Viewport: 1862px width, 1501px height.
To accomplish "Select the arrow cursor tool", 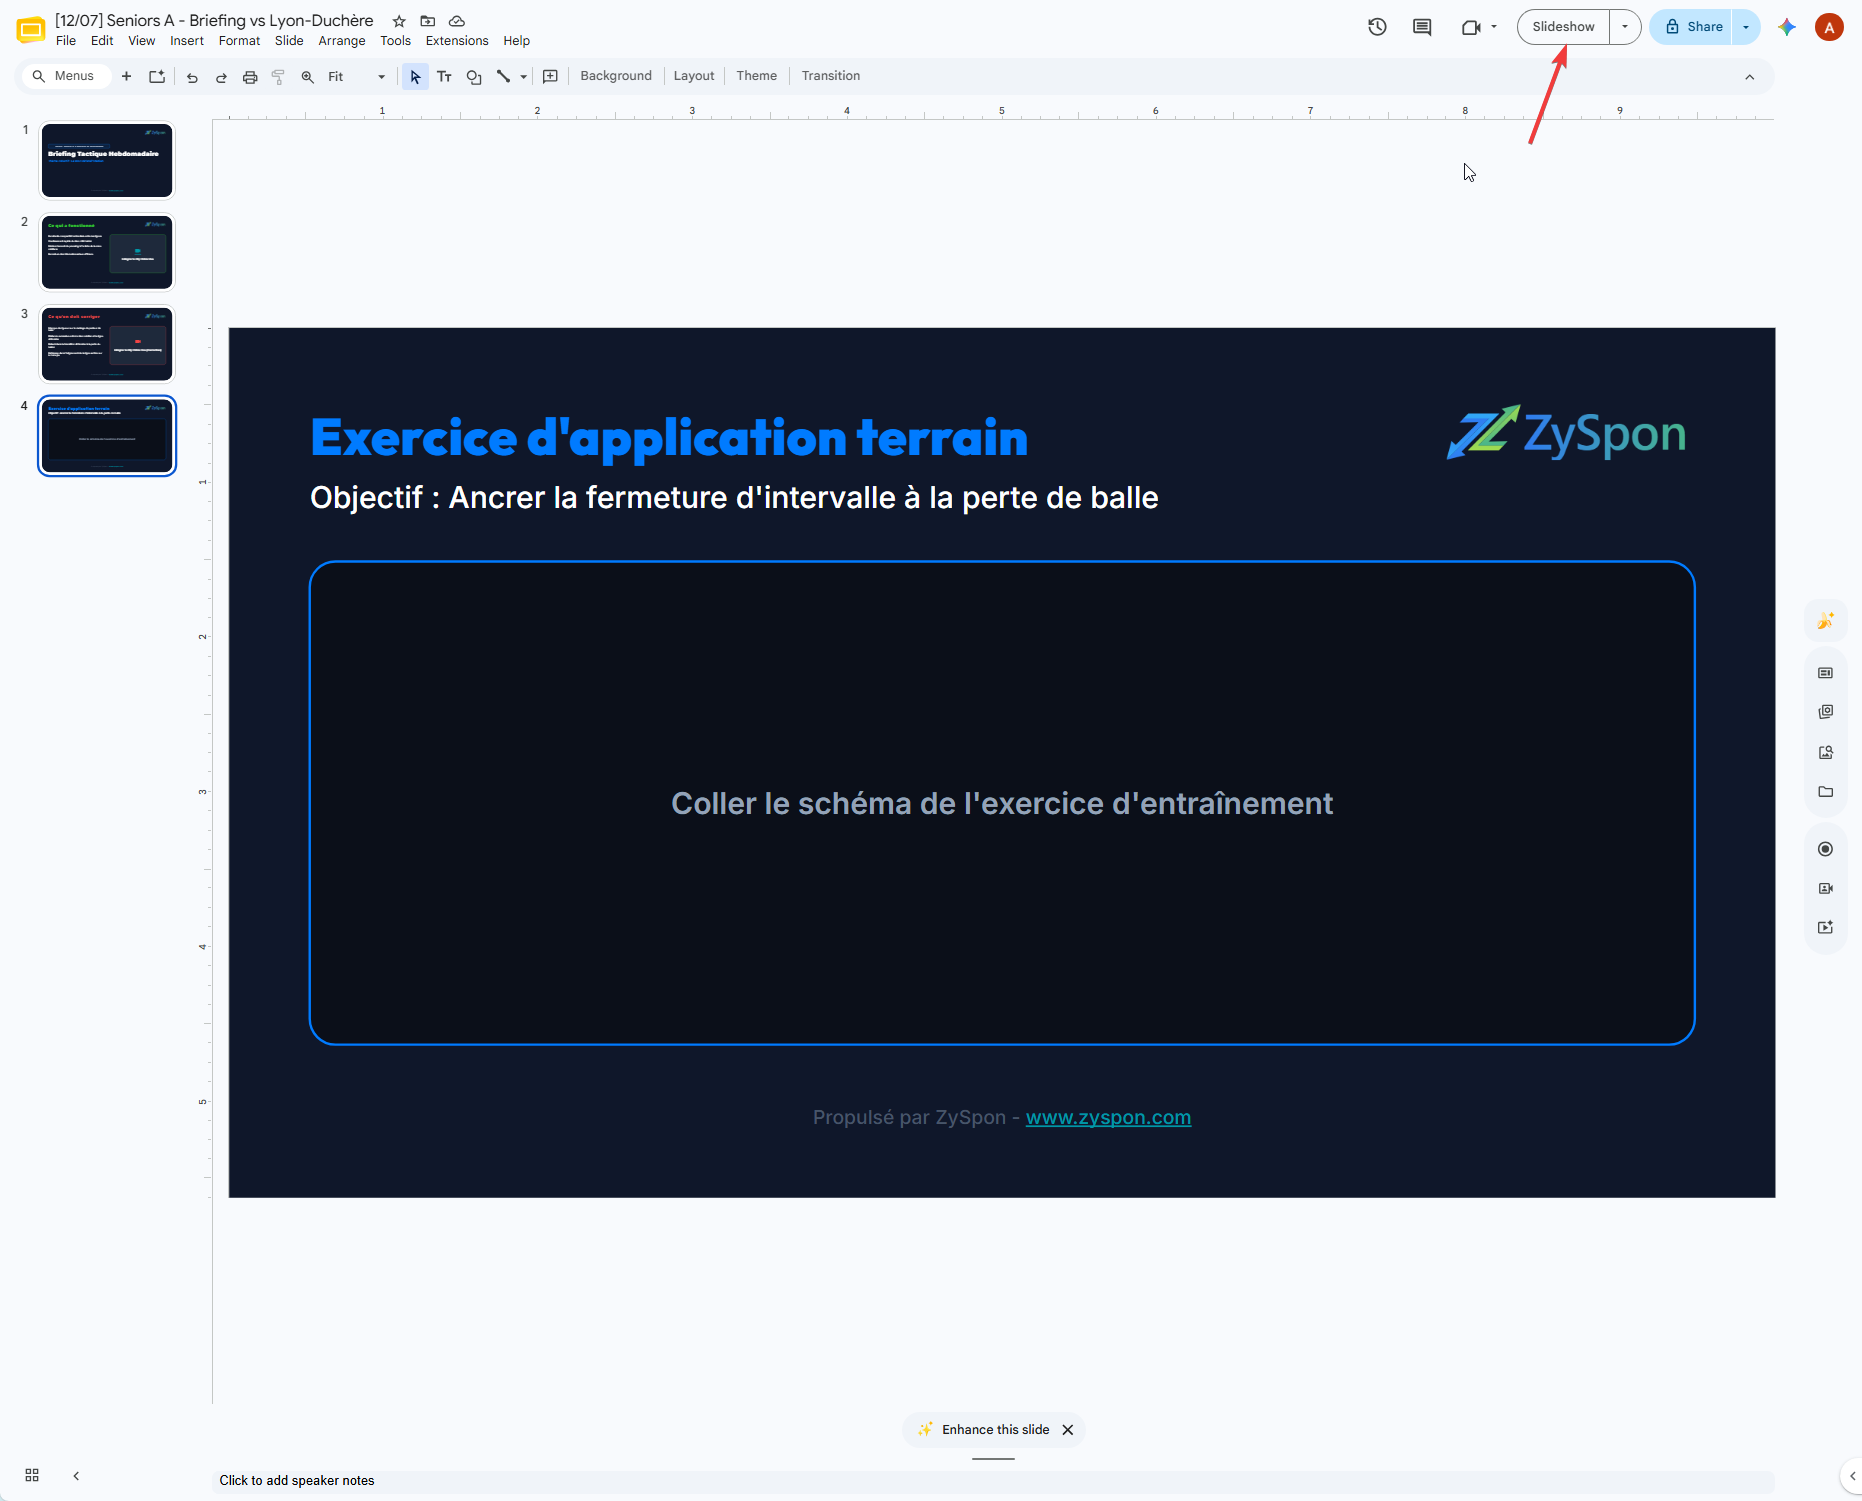I will click(x=415, y=77).
